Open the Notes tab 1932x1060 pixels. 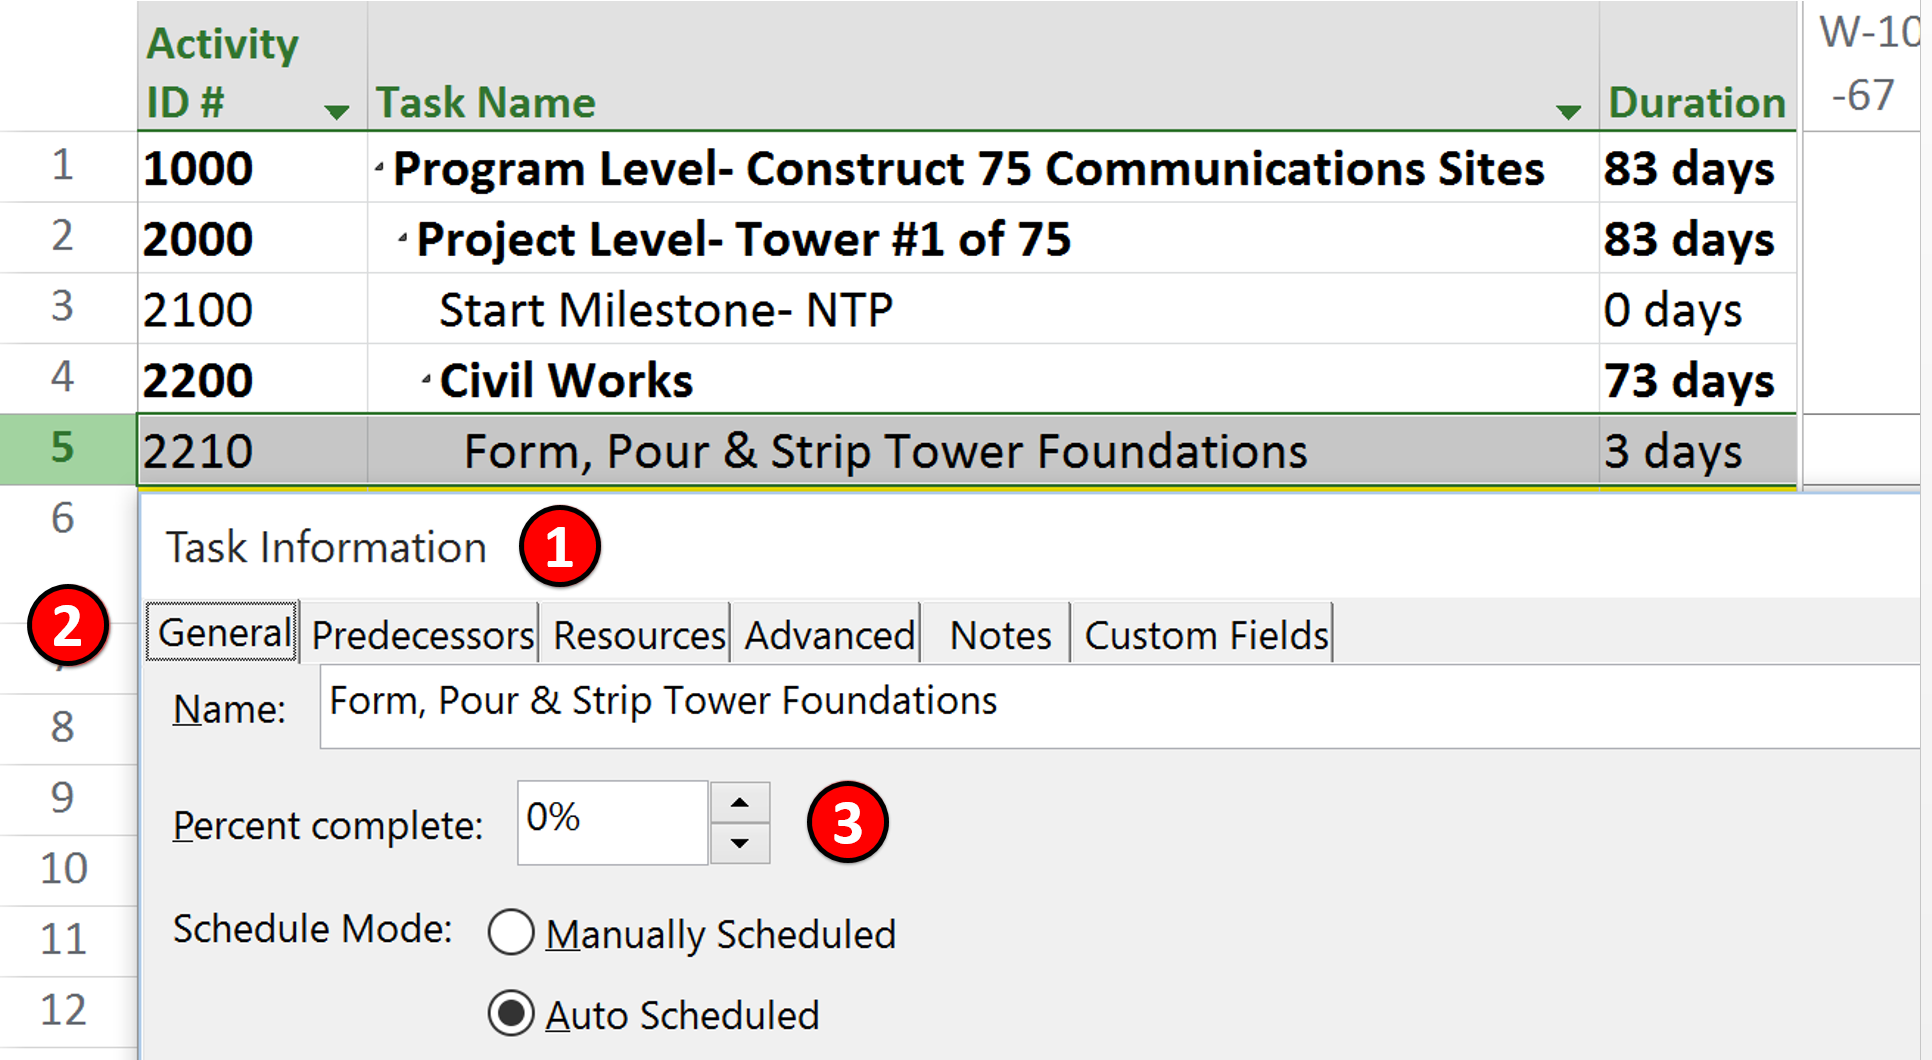[998, 634]
